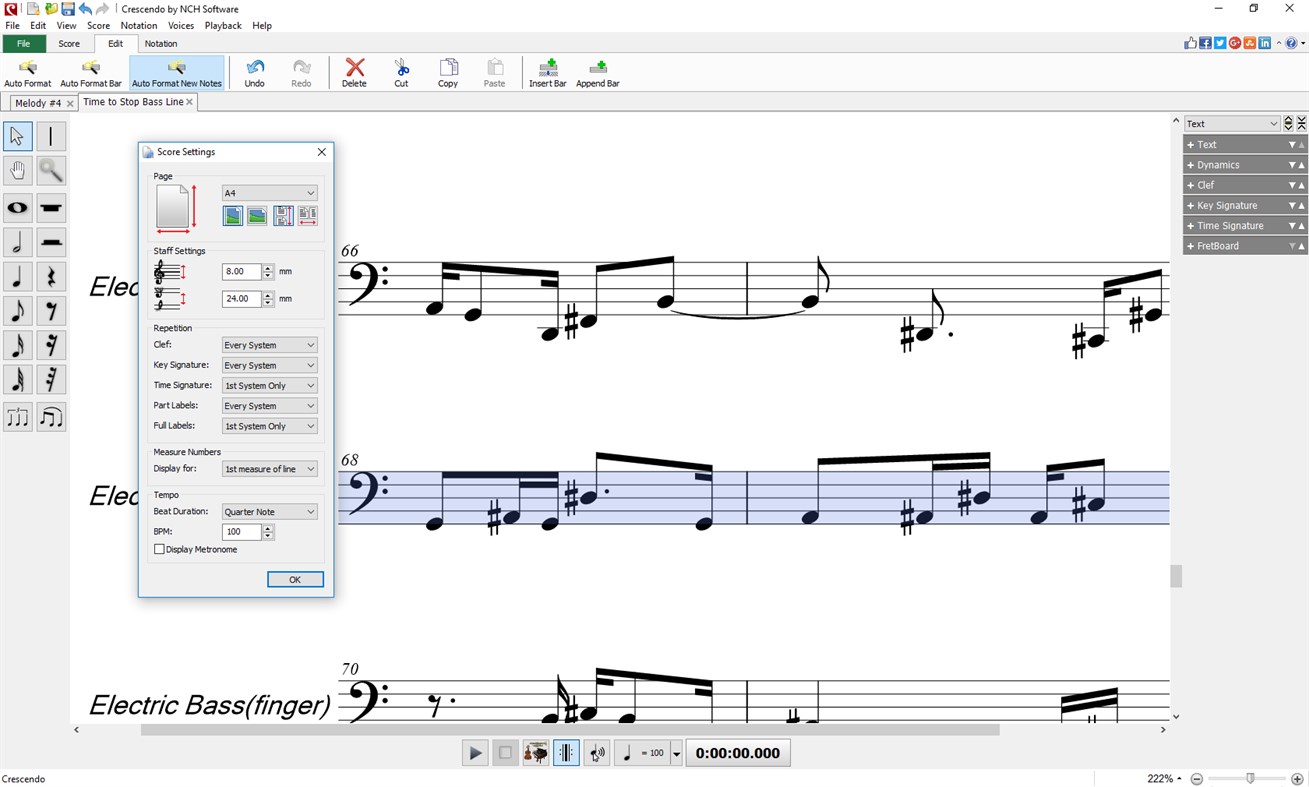
Task: Select the whole note tool
Action: point(17,208)
